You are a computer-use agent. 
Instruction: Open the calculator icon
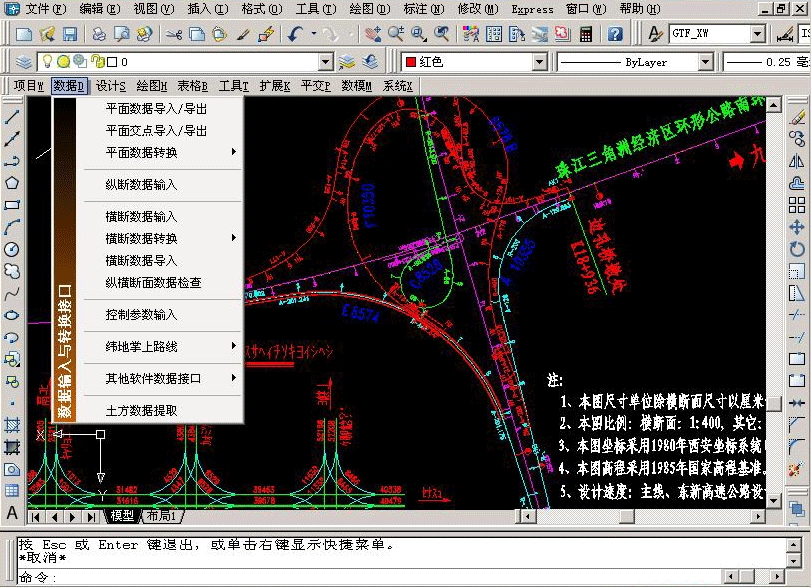(x=585, y=34)
